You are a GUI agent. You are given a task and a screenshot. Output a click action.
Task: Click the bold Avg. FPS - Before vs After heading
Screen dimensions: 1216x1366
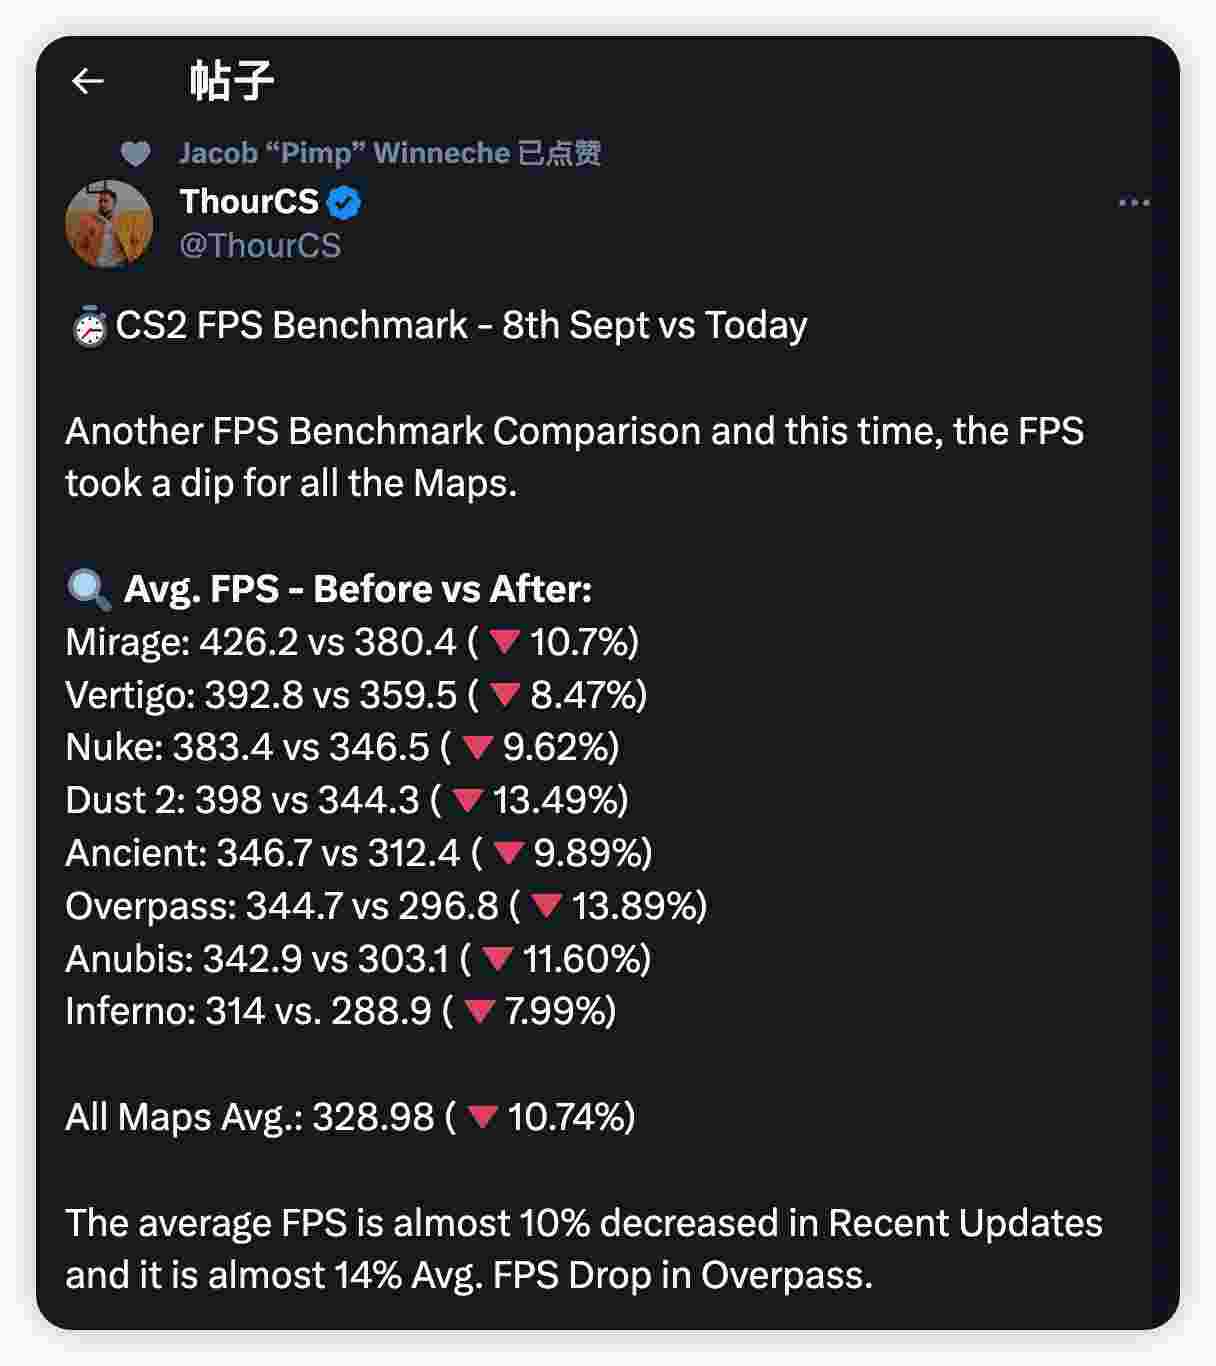click(x=358, y=589)
